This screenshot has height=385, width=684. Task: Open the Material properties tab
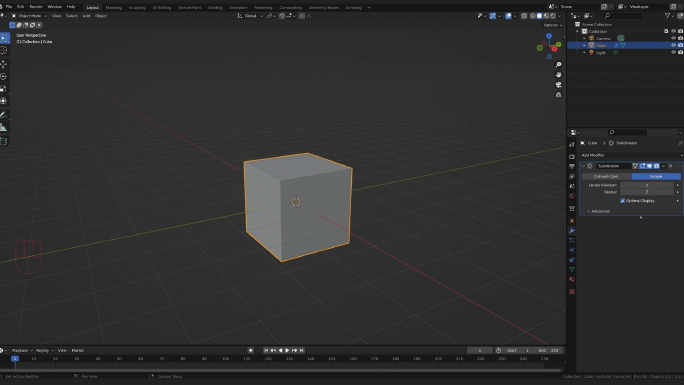pos(572,279)
